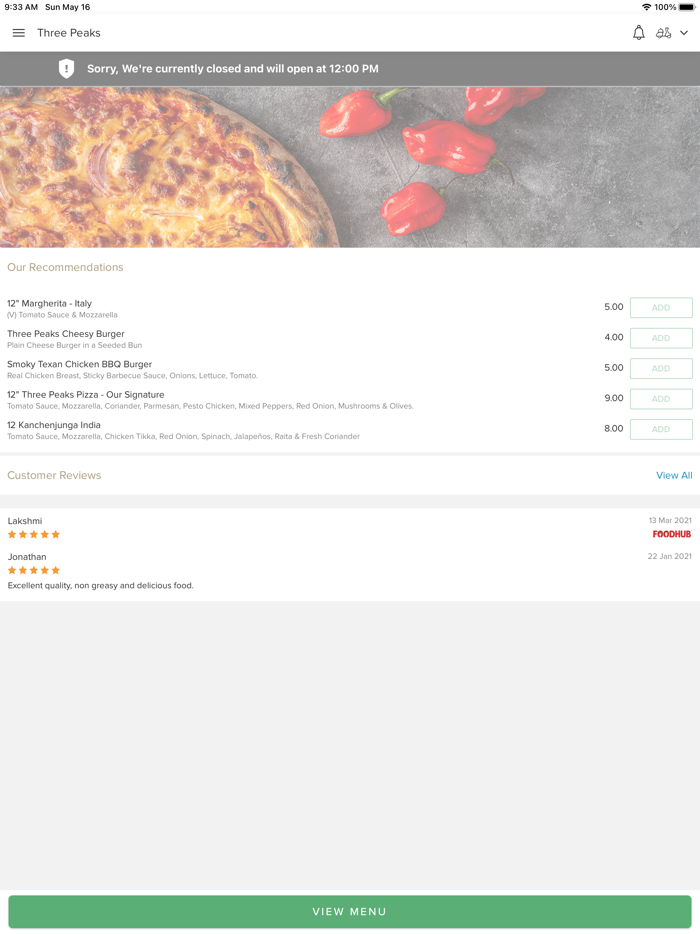Open the hamburger navigation menu
This screenshot has width=700, height=934.
point(18,33)
